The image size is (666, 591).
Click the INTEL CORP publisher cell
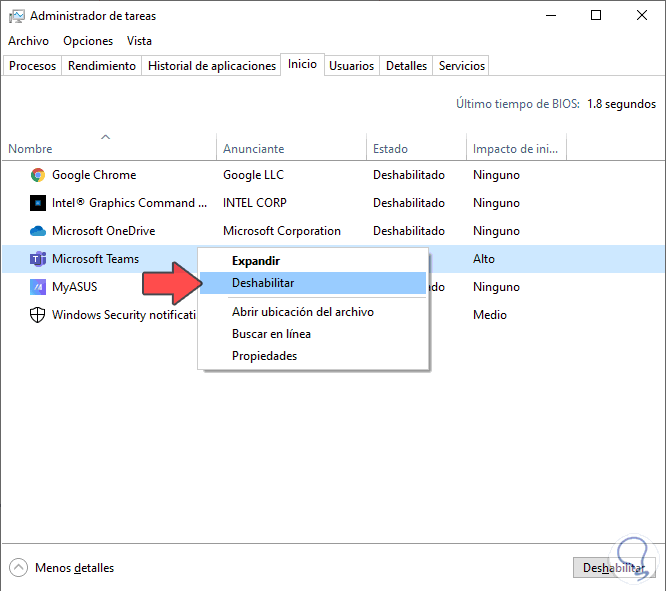[x=255, y=203]
